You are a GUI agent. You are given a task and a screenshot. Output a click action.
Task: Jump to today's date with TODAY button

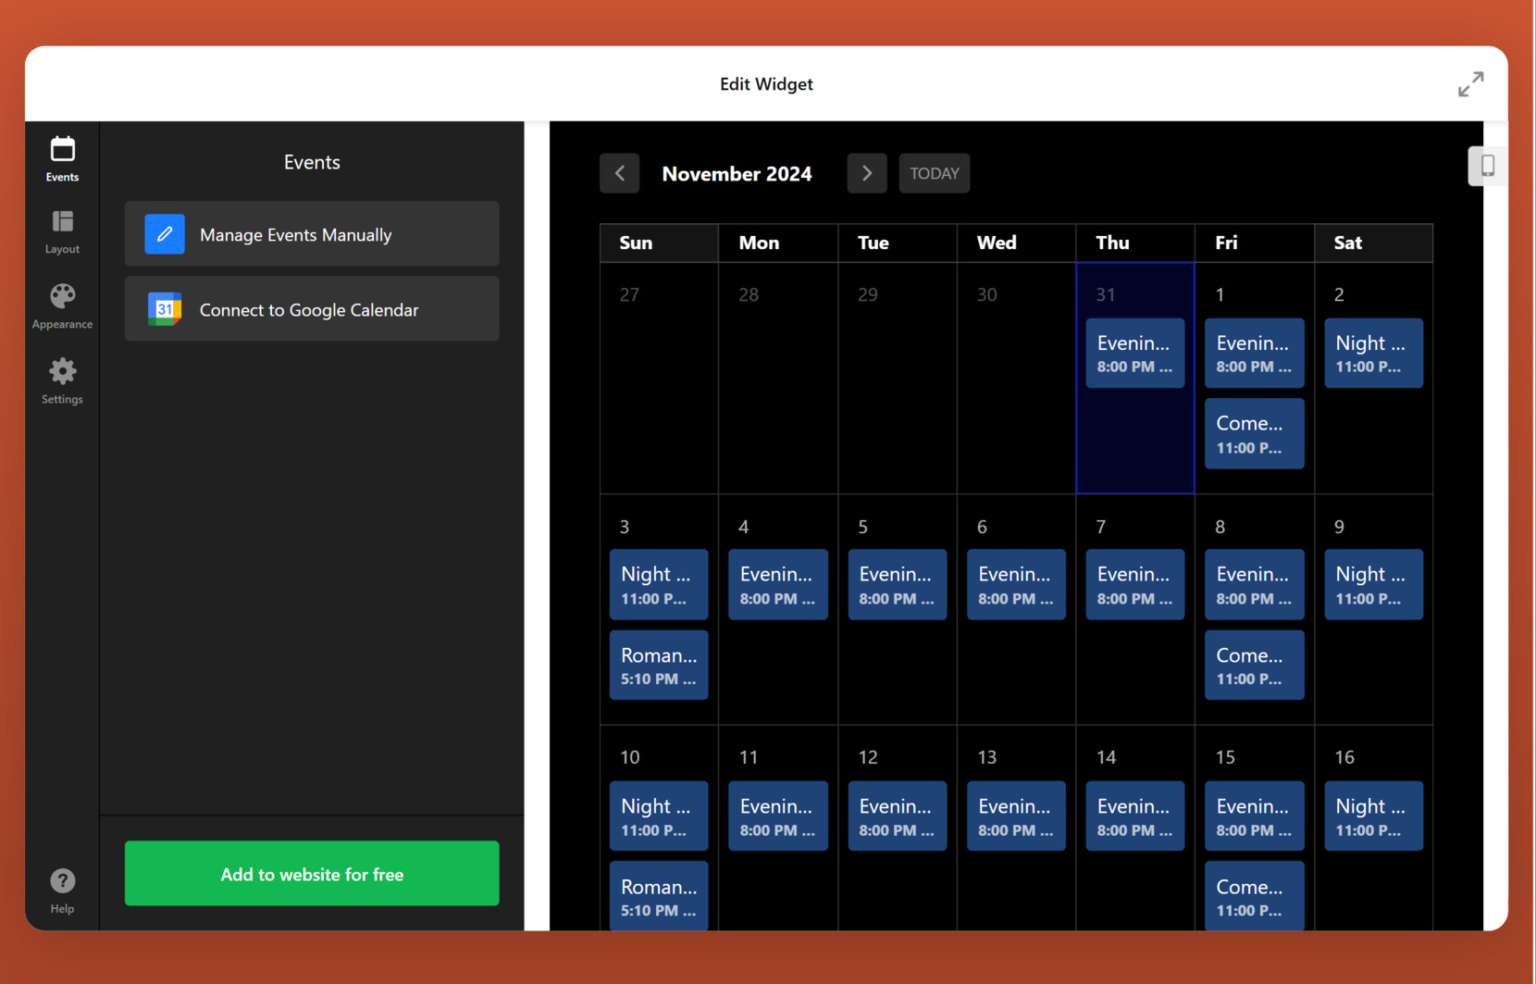point(933,173)
